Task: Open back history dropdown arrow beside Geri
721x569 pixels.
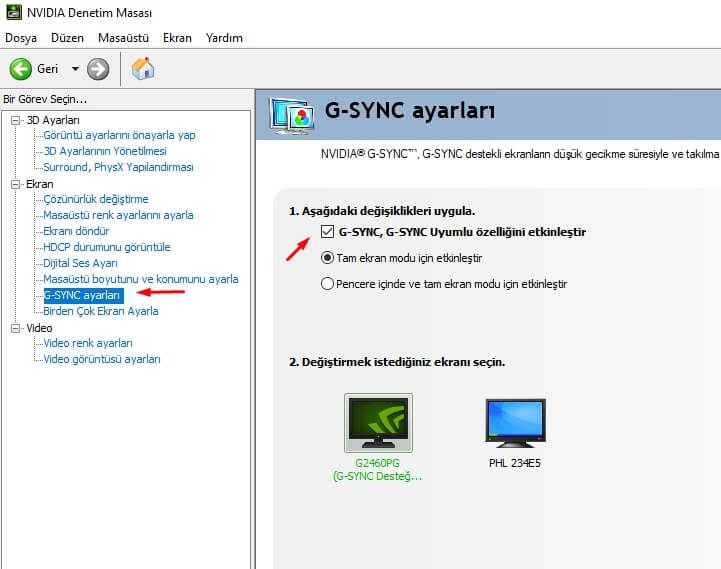Action: pos(75,69)
